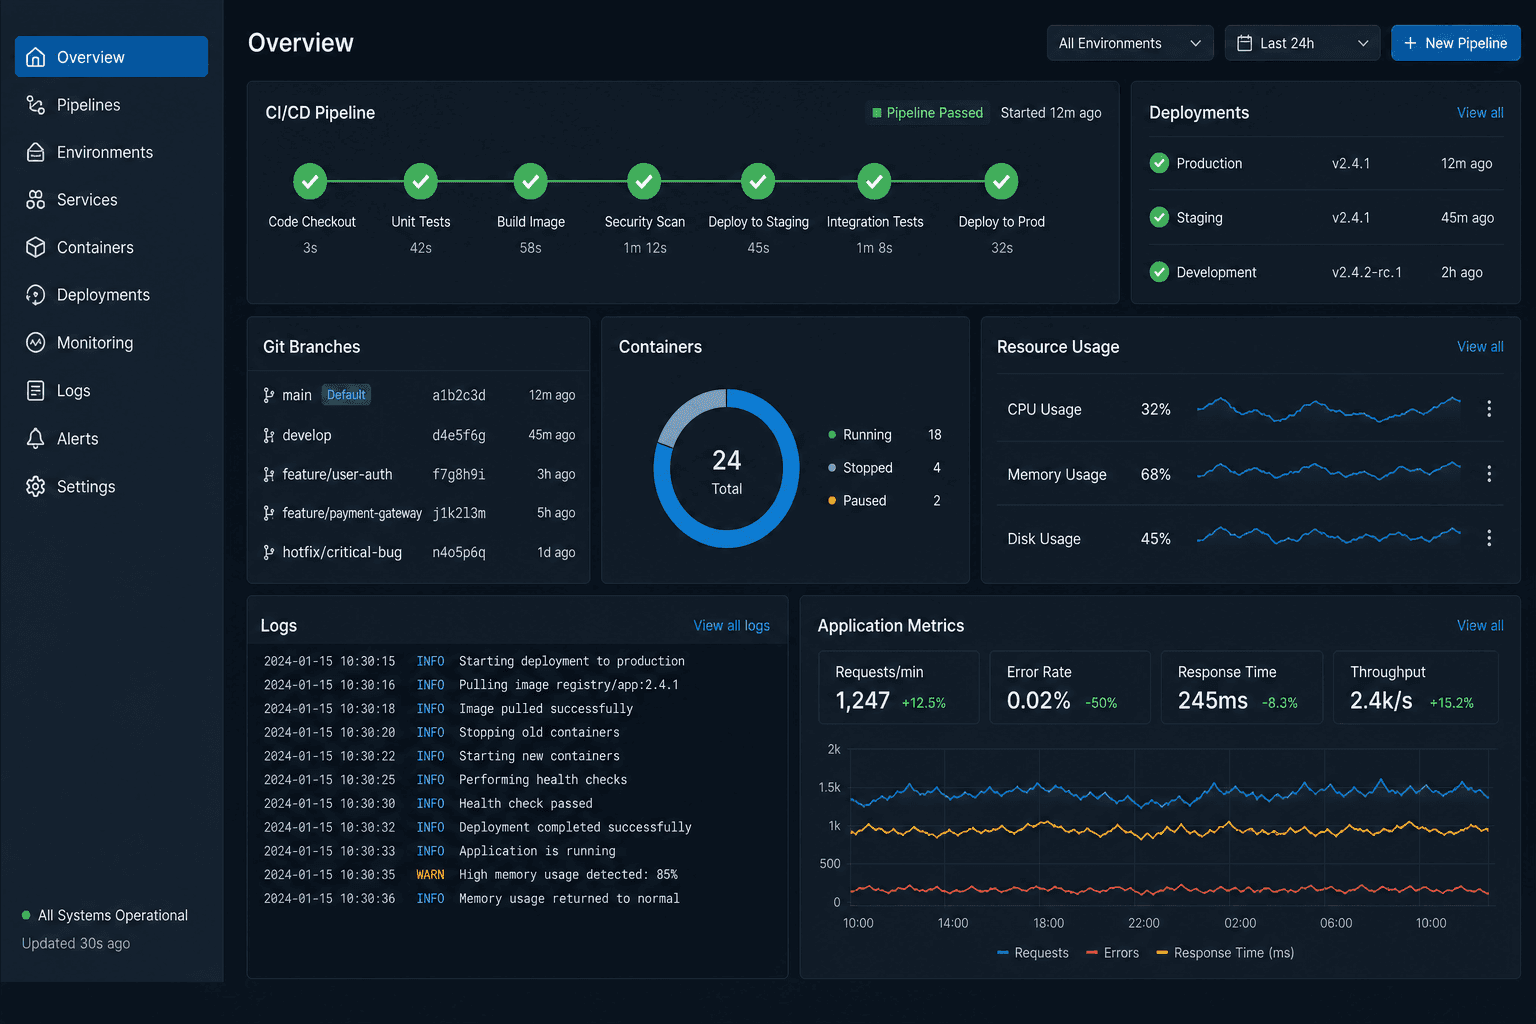Click the Monitoring icon in sidebar

click(x=36, y=343)
